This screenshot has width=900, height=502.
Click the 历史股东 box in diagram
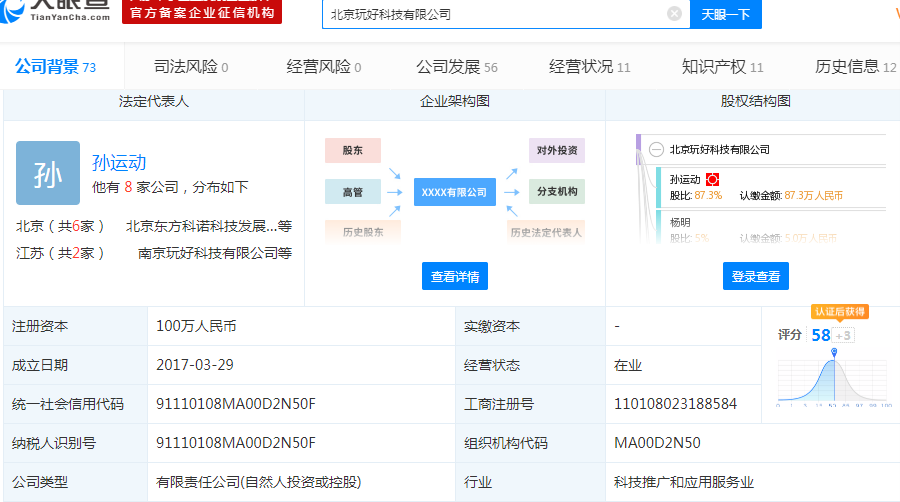point(363,232)
